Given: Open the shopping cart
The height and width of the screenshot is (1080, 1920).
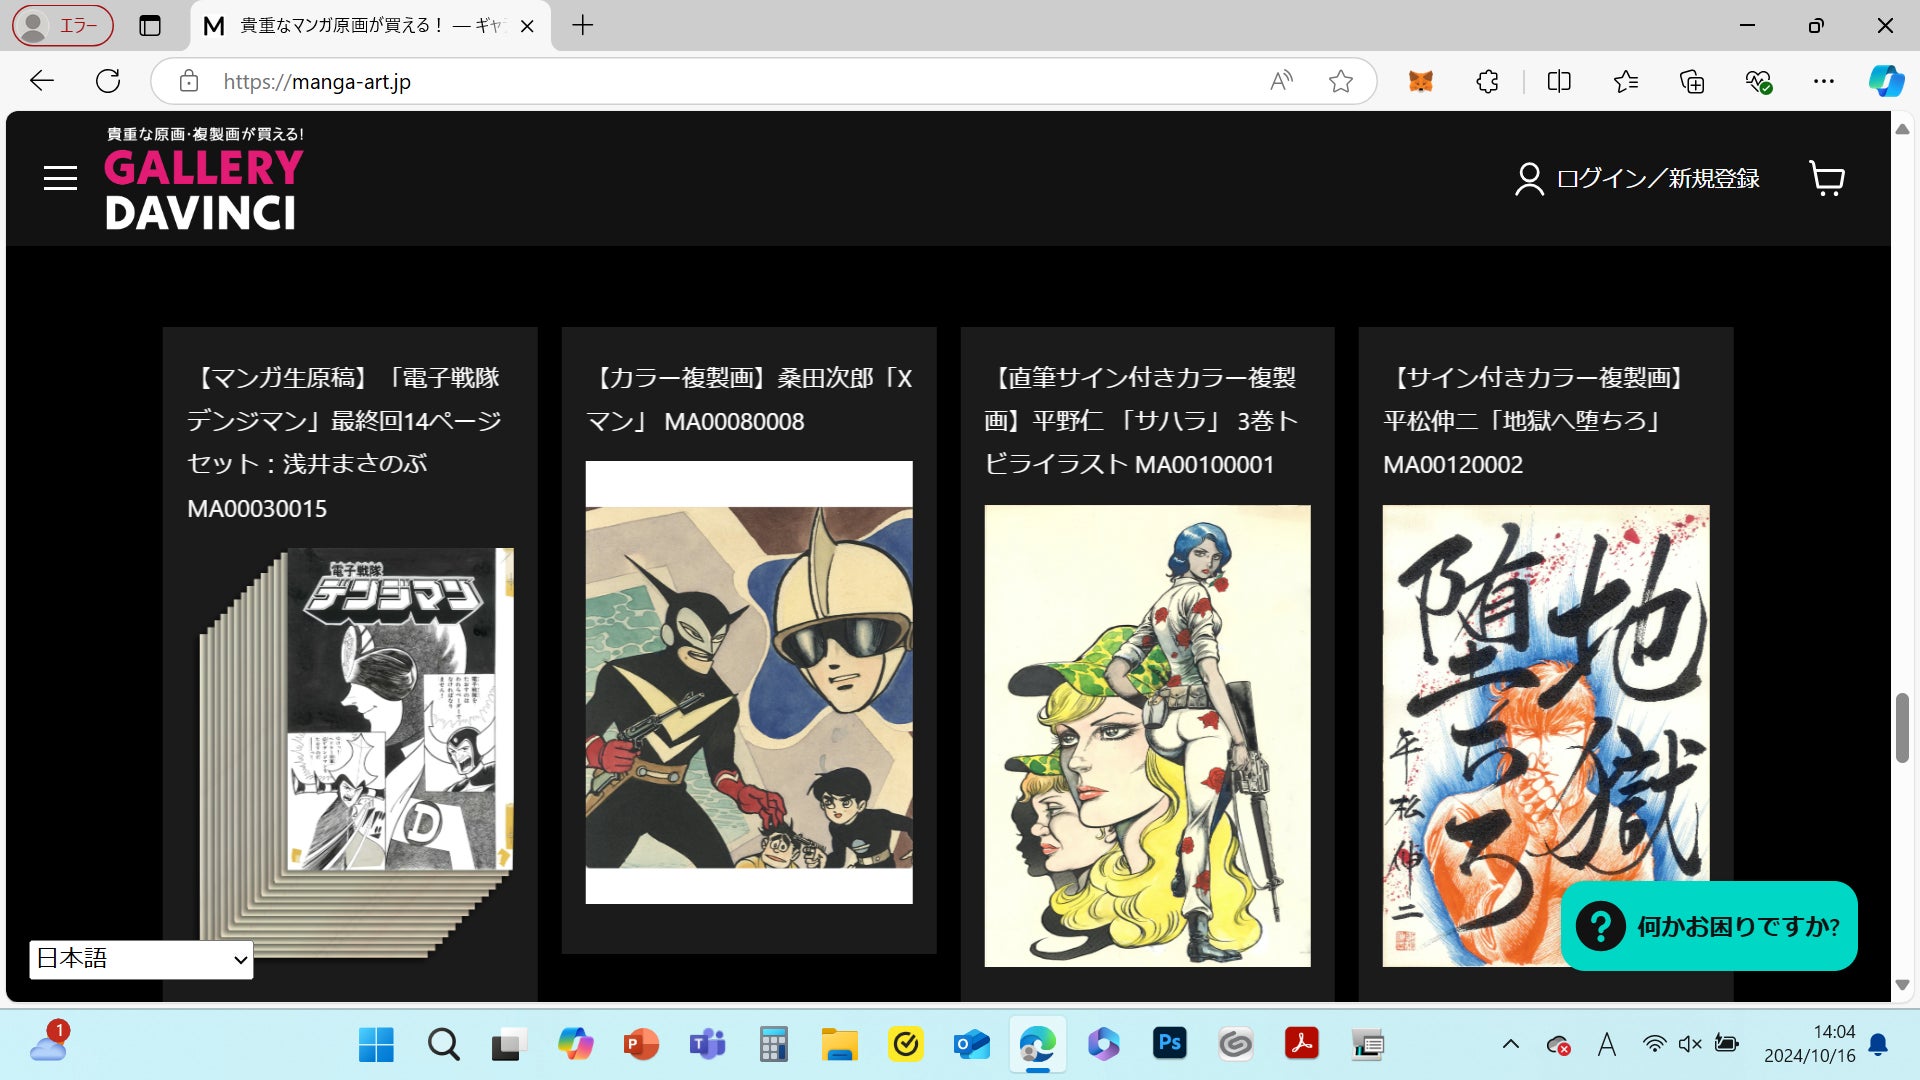Looking at the screenshot, I should [x=1826, y=178].
